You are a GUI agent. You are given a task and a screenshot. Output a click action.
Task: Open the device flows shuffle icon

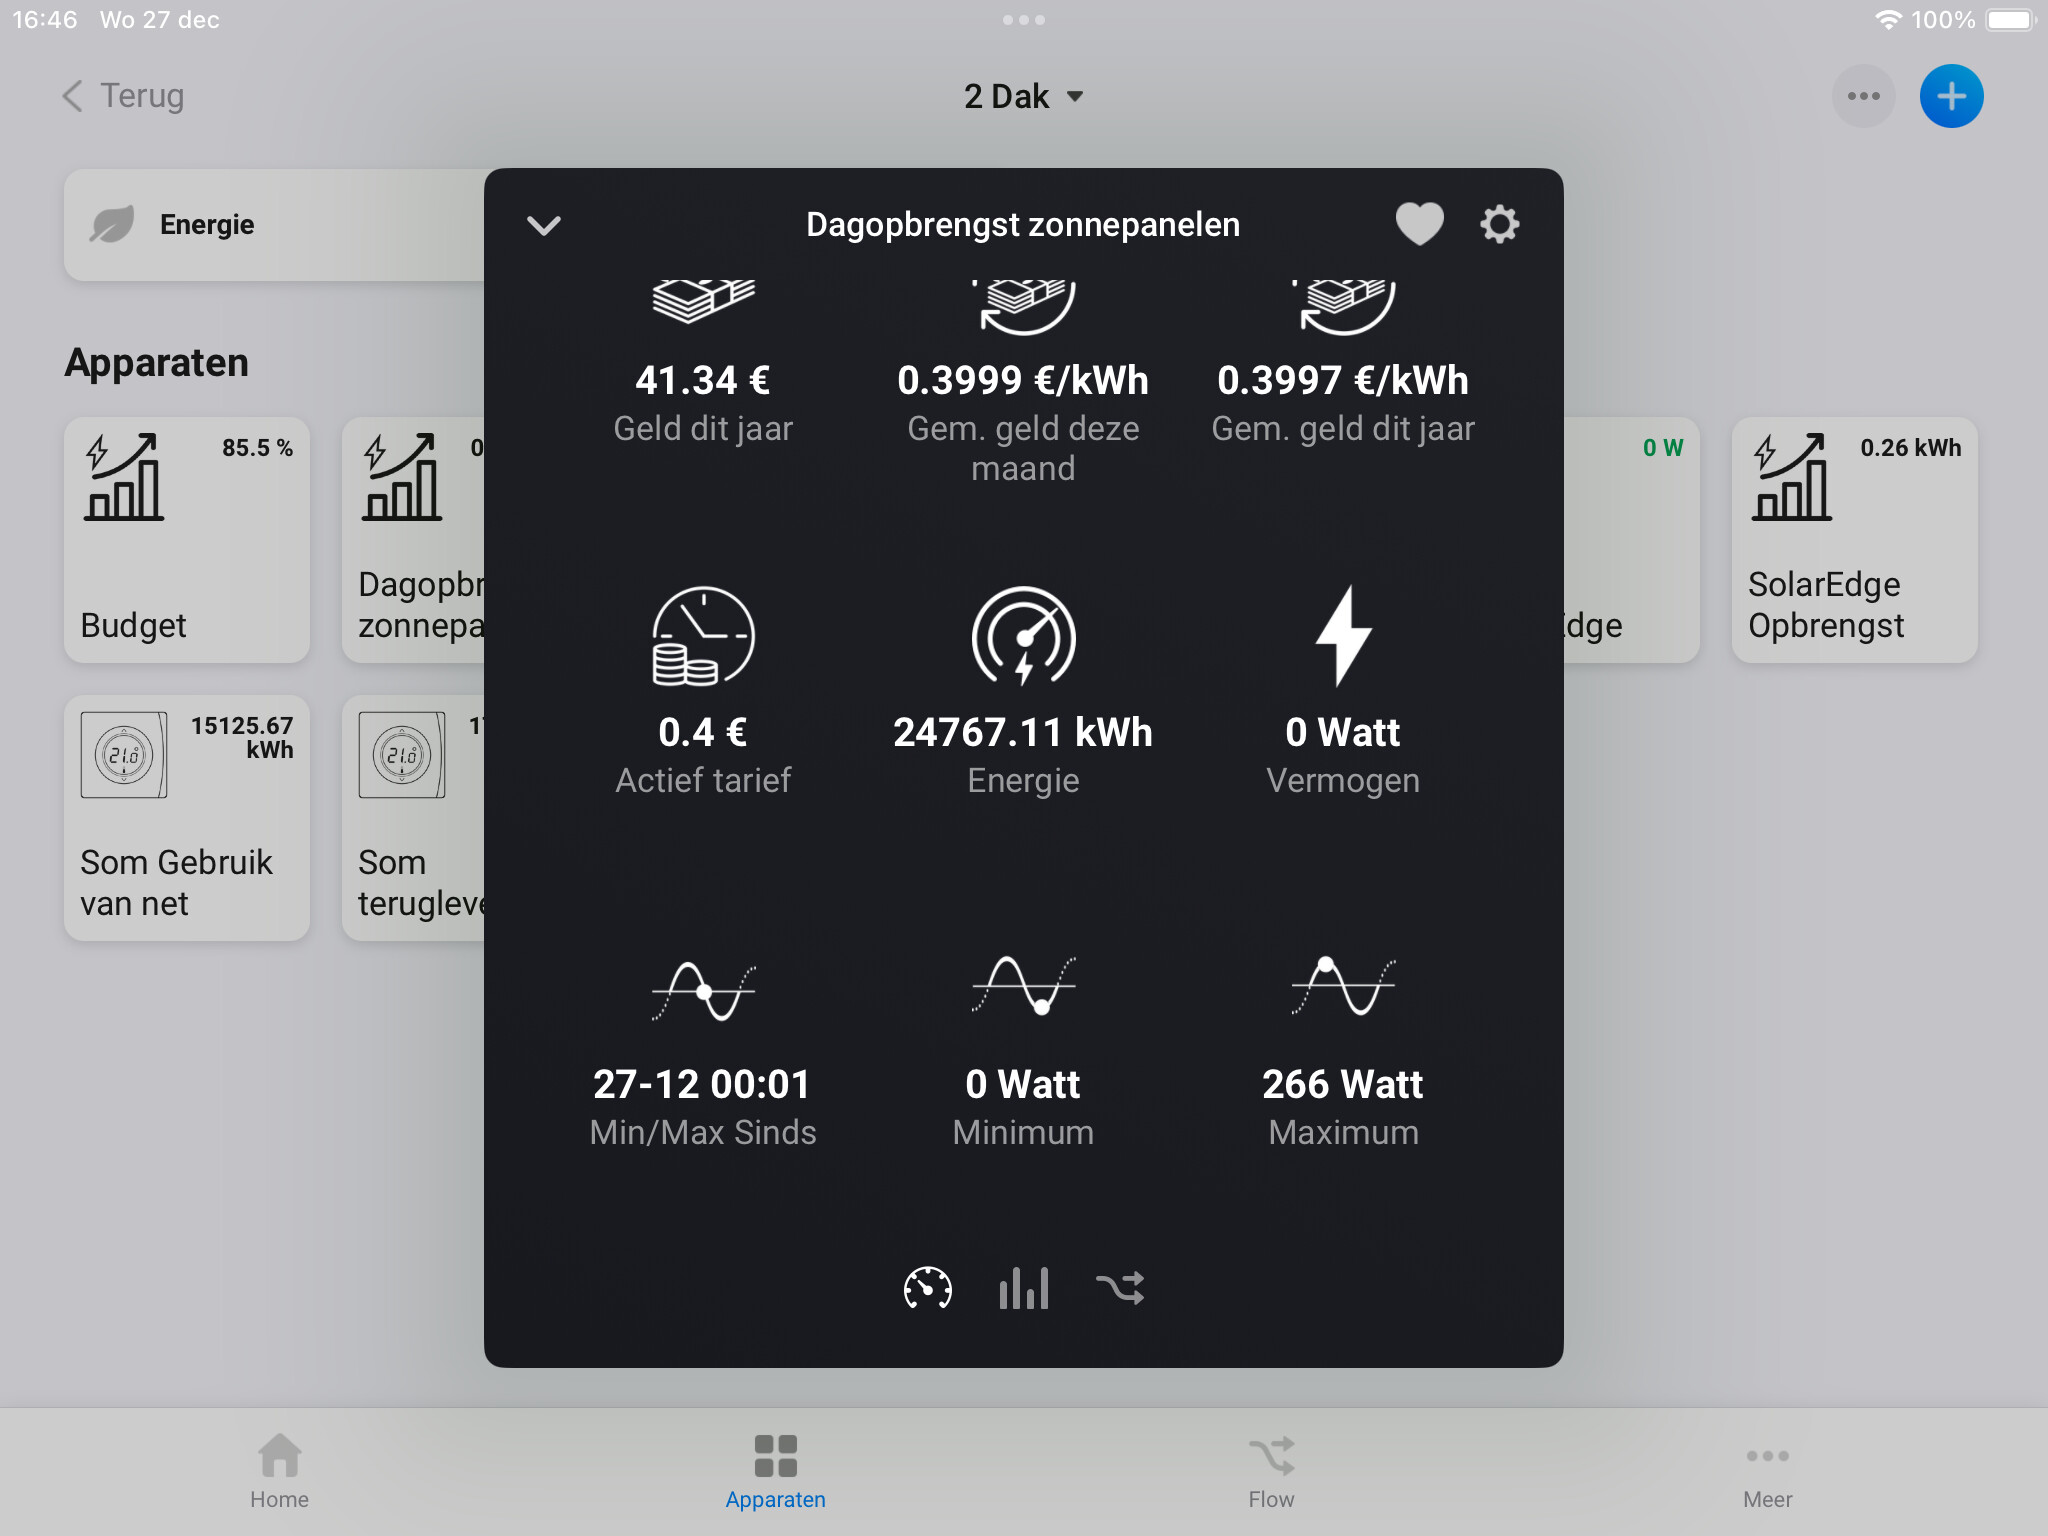tap(1119, 1288)
